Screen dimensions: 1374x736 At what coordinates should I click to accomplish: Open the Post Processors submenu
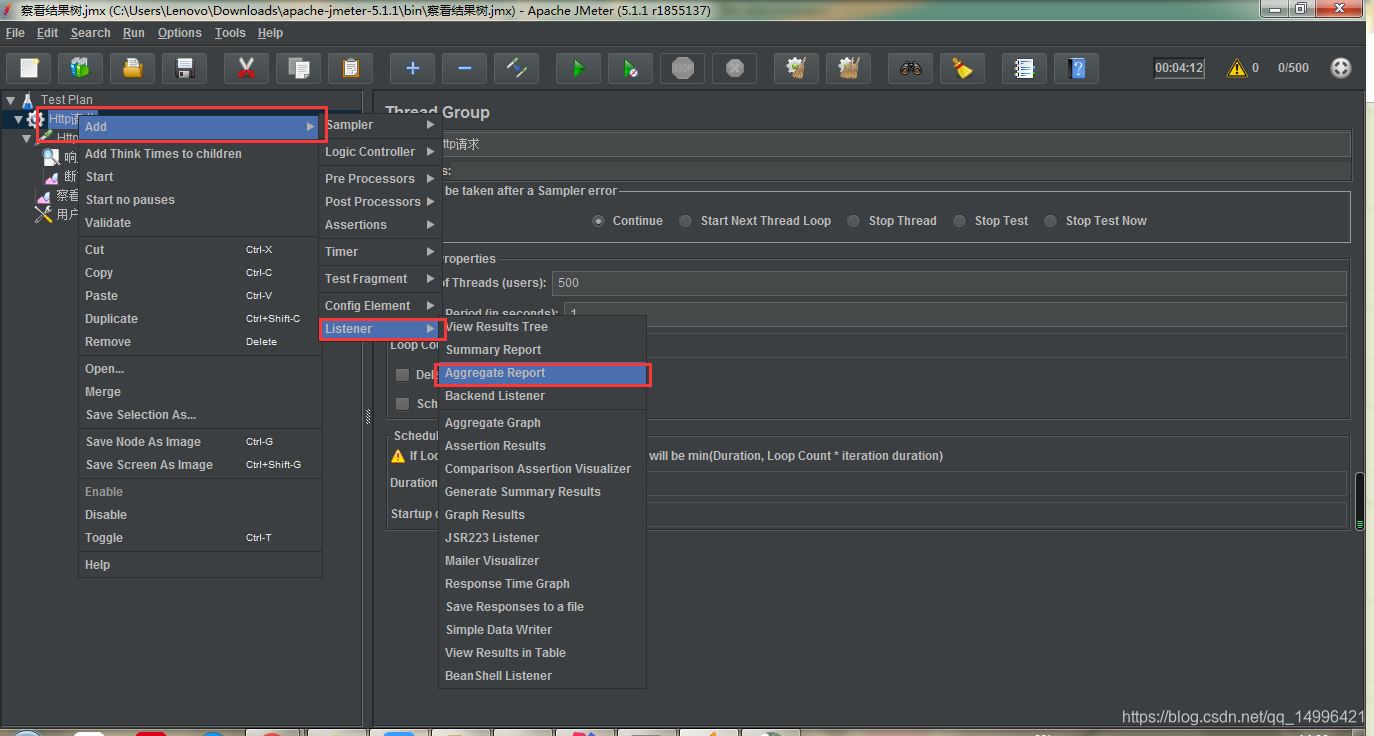click(x=381, y=202)
